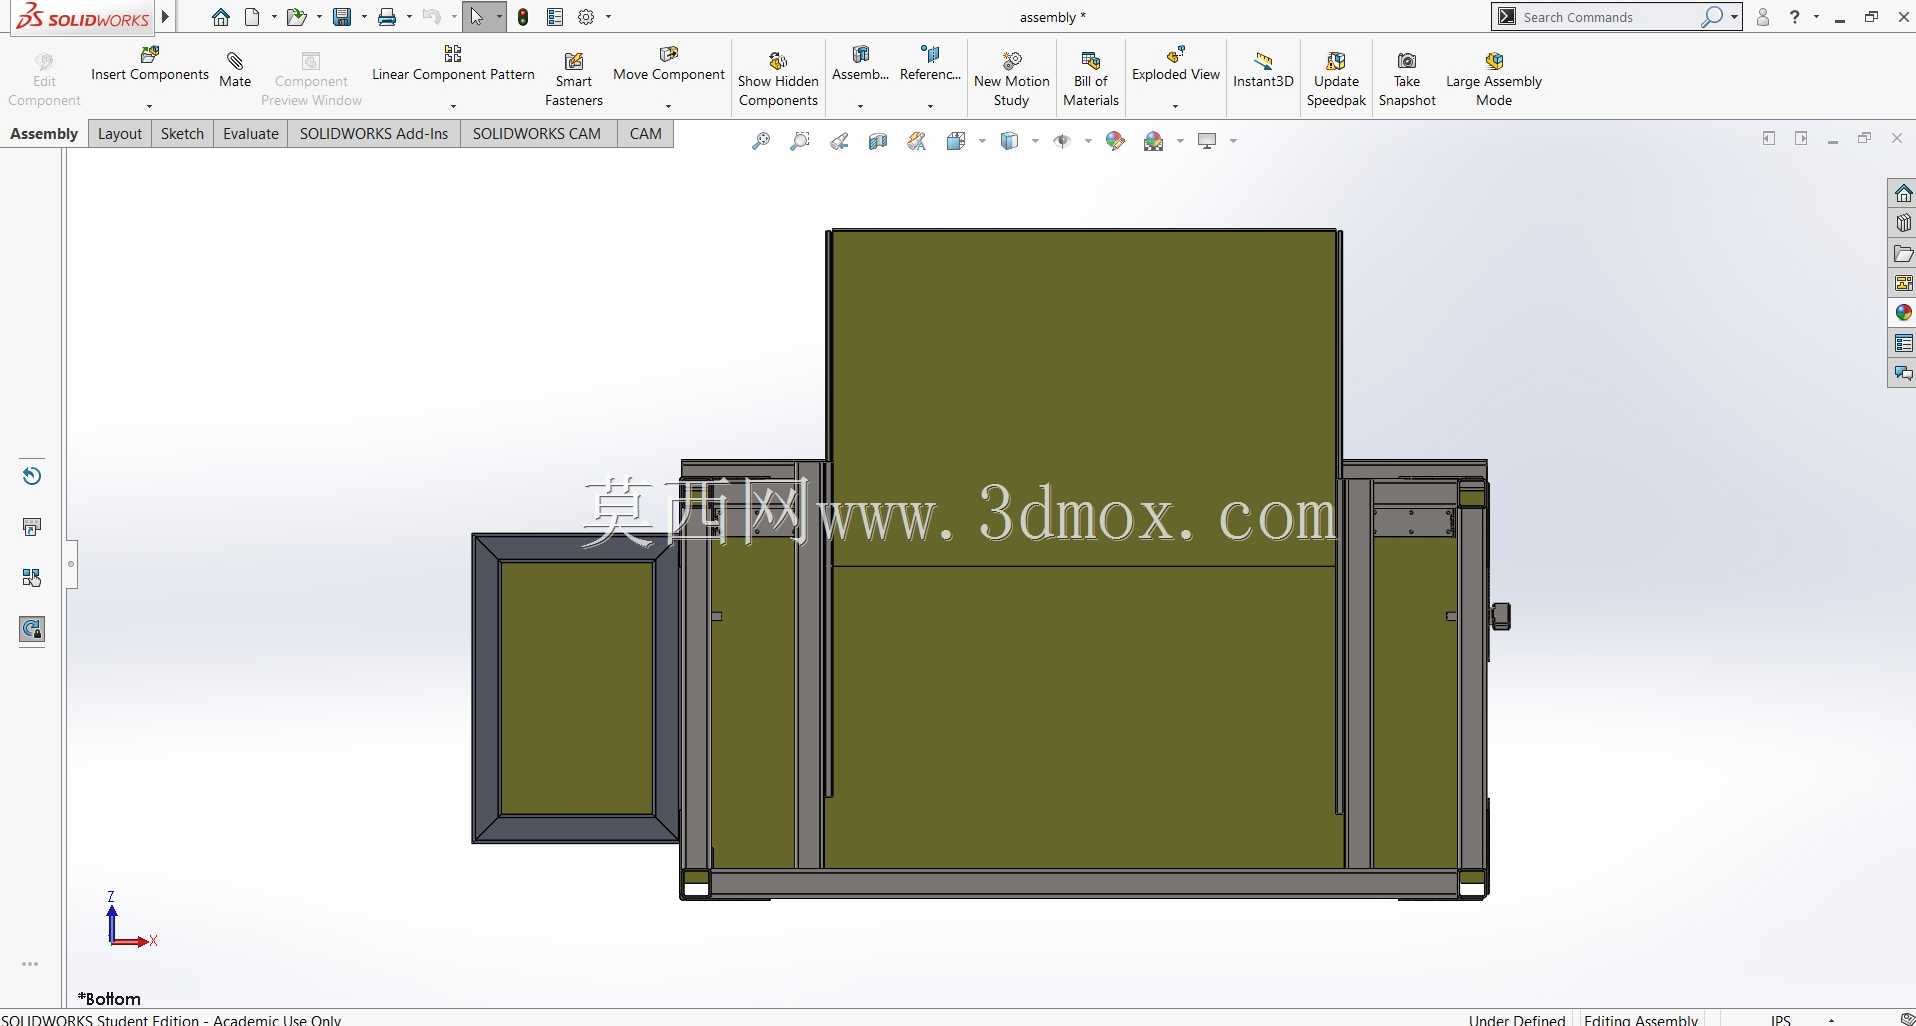Open Appearances color ball in task pane
1916x1026 pixels.
click(x=1903, y=313)
